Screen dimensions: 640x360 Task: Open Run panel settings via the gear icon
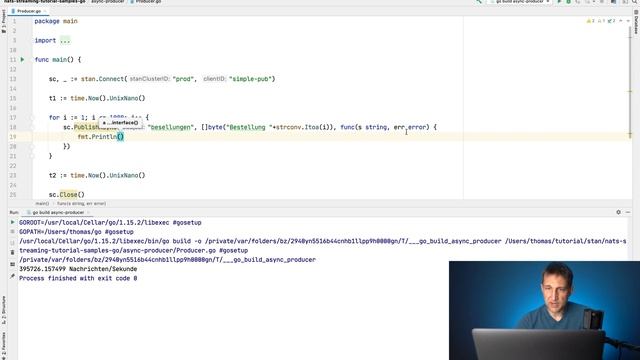(618, 212)
